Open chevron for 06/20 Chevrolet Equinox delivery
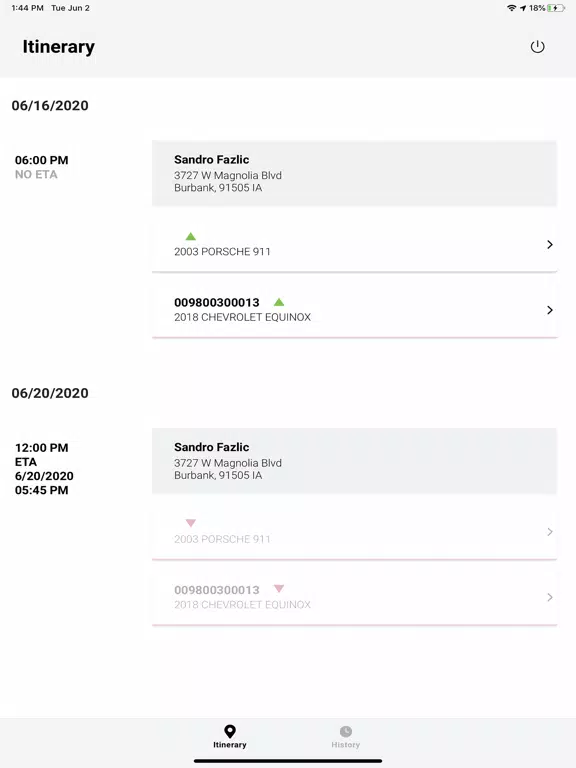The image size is (576, 768). [x=550, y=597]
